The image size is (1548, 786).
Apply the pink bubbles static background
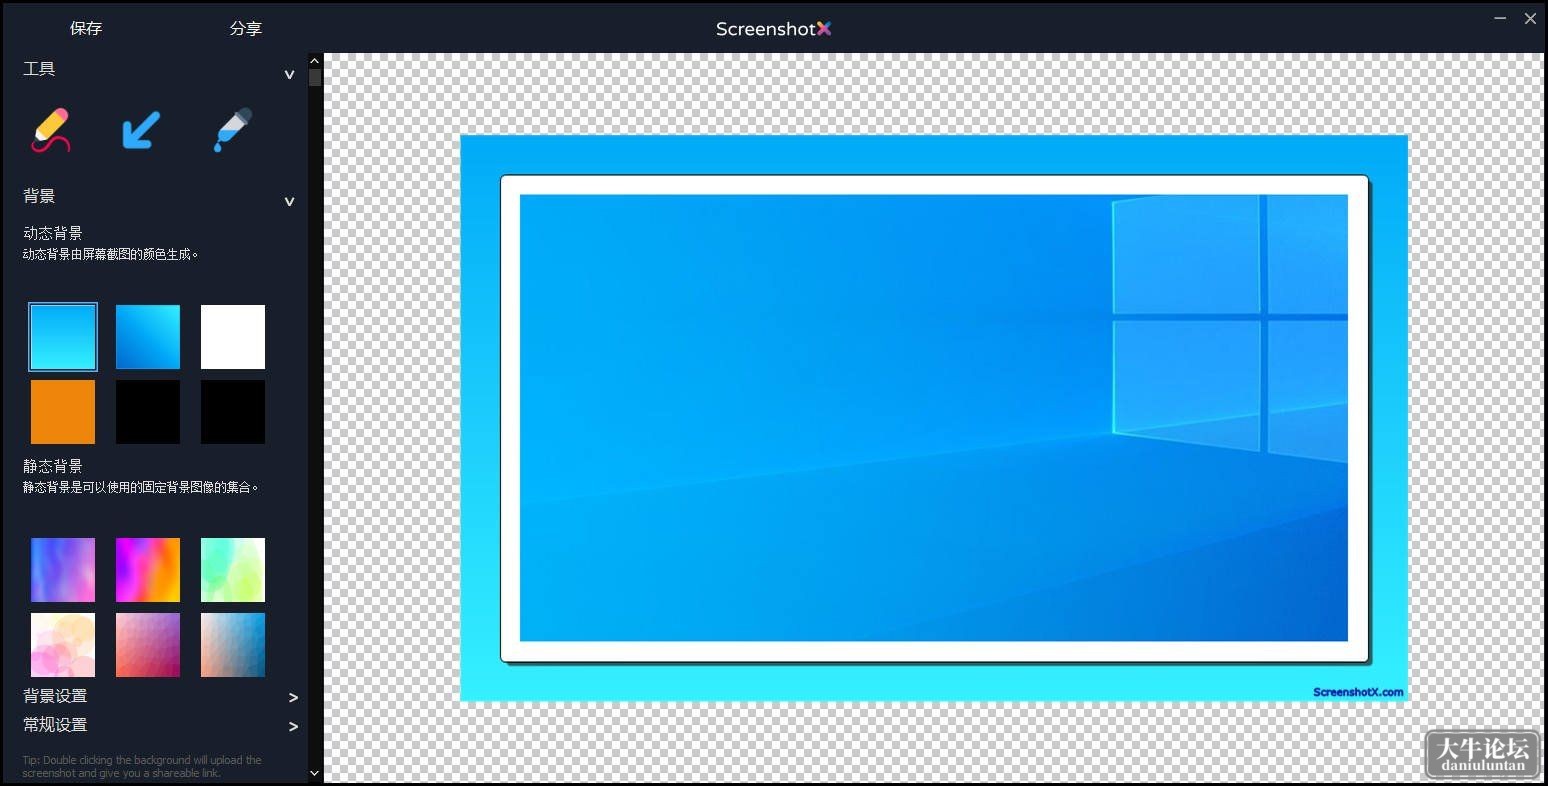63,645
